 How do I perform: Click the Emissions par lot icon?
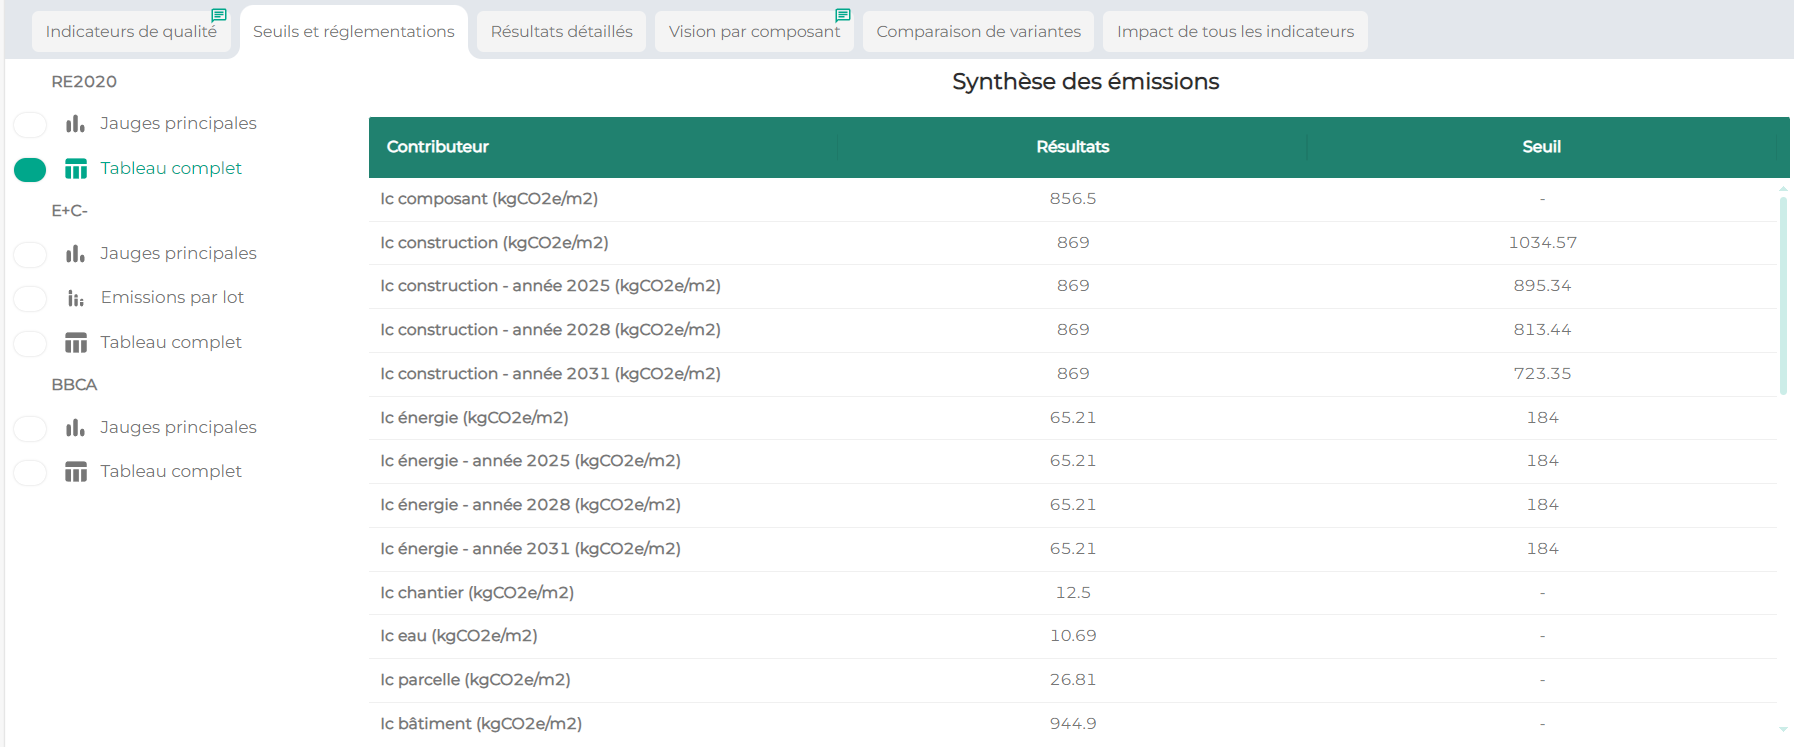[x=75, y=298]
